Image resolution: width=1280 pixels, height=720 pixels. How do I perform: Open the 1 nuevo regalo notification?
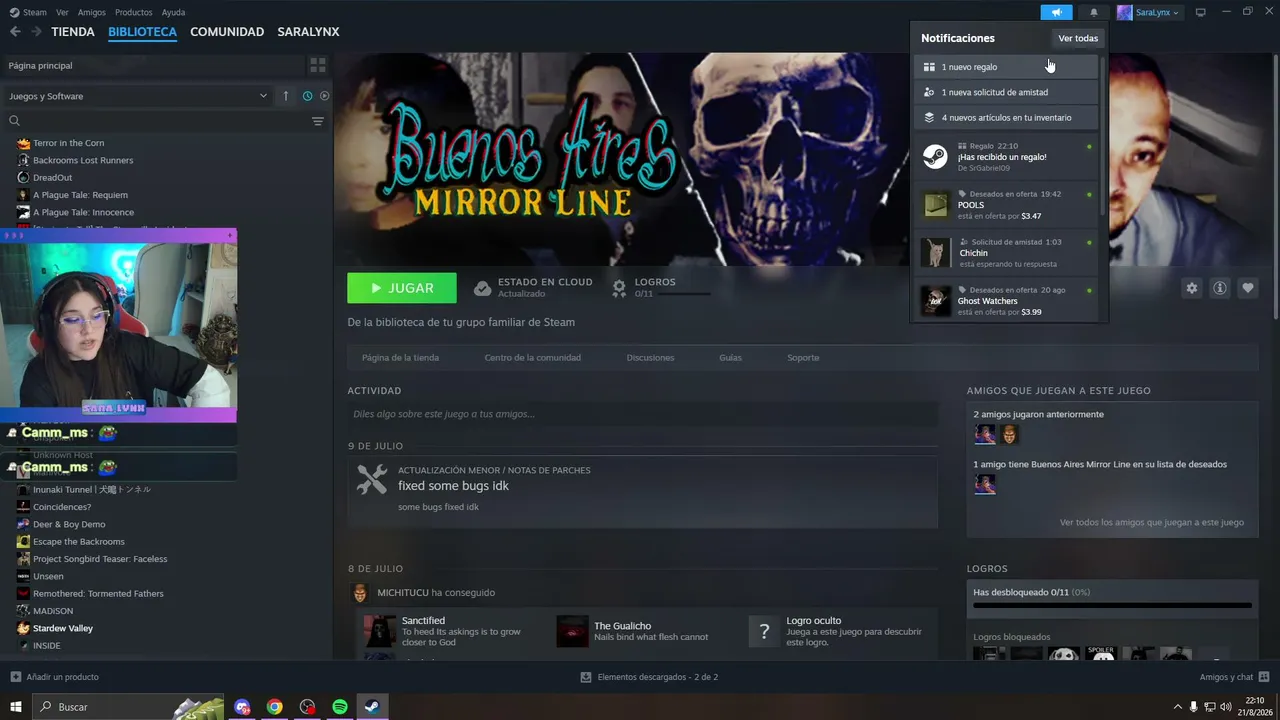coord(1006,67)
